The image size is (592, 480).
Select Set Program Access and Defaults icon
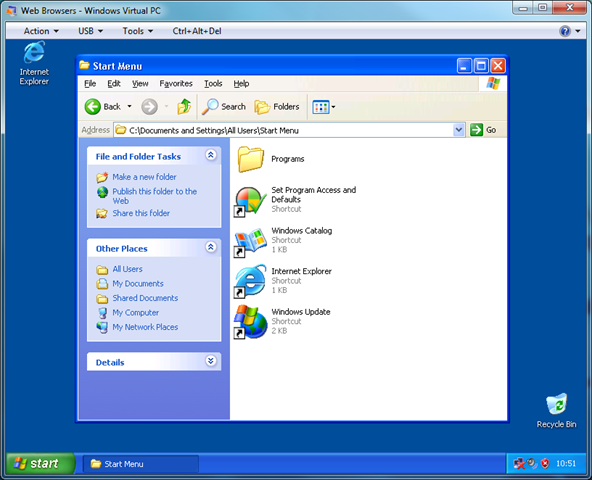[x=250, y=202]
